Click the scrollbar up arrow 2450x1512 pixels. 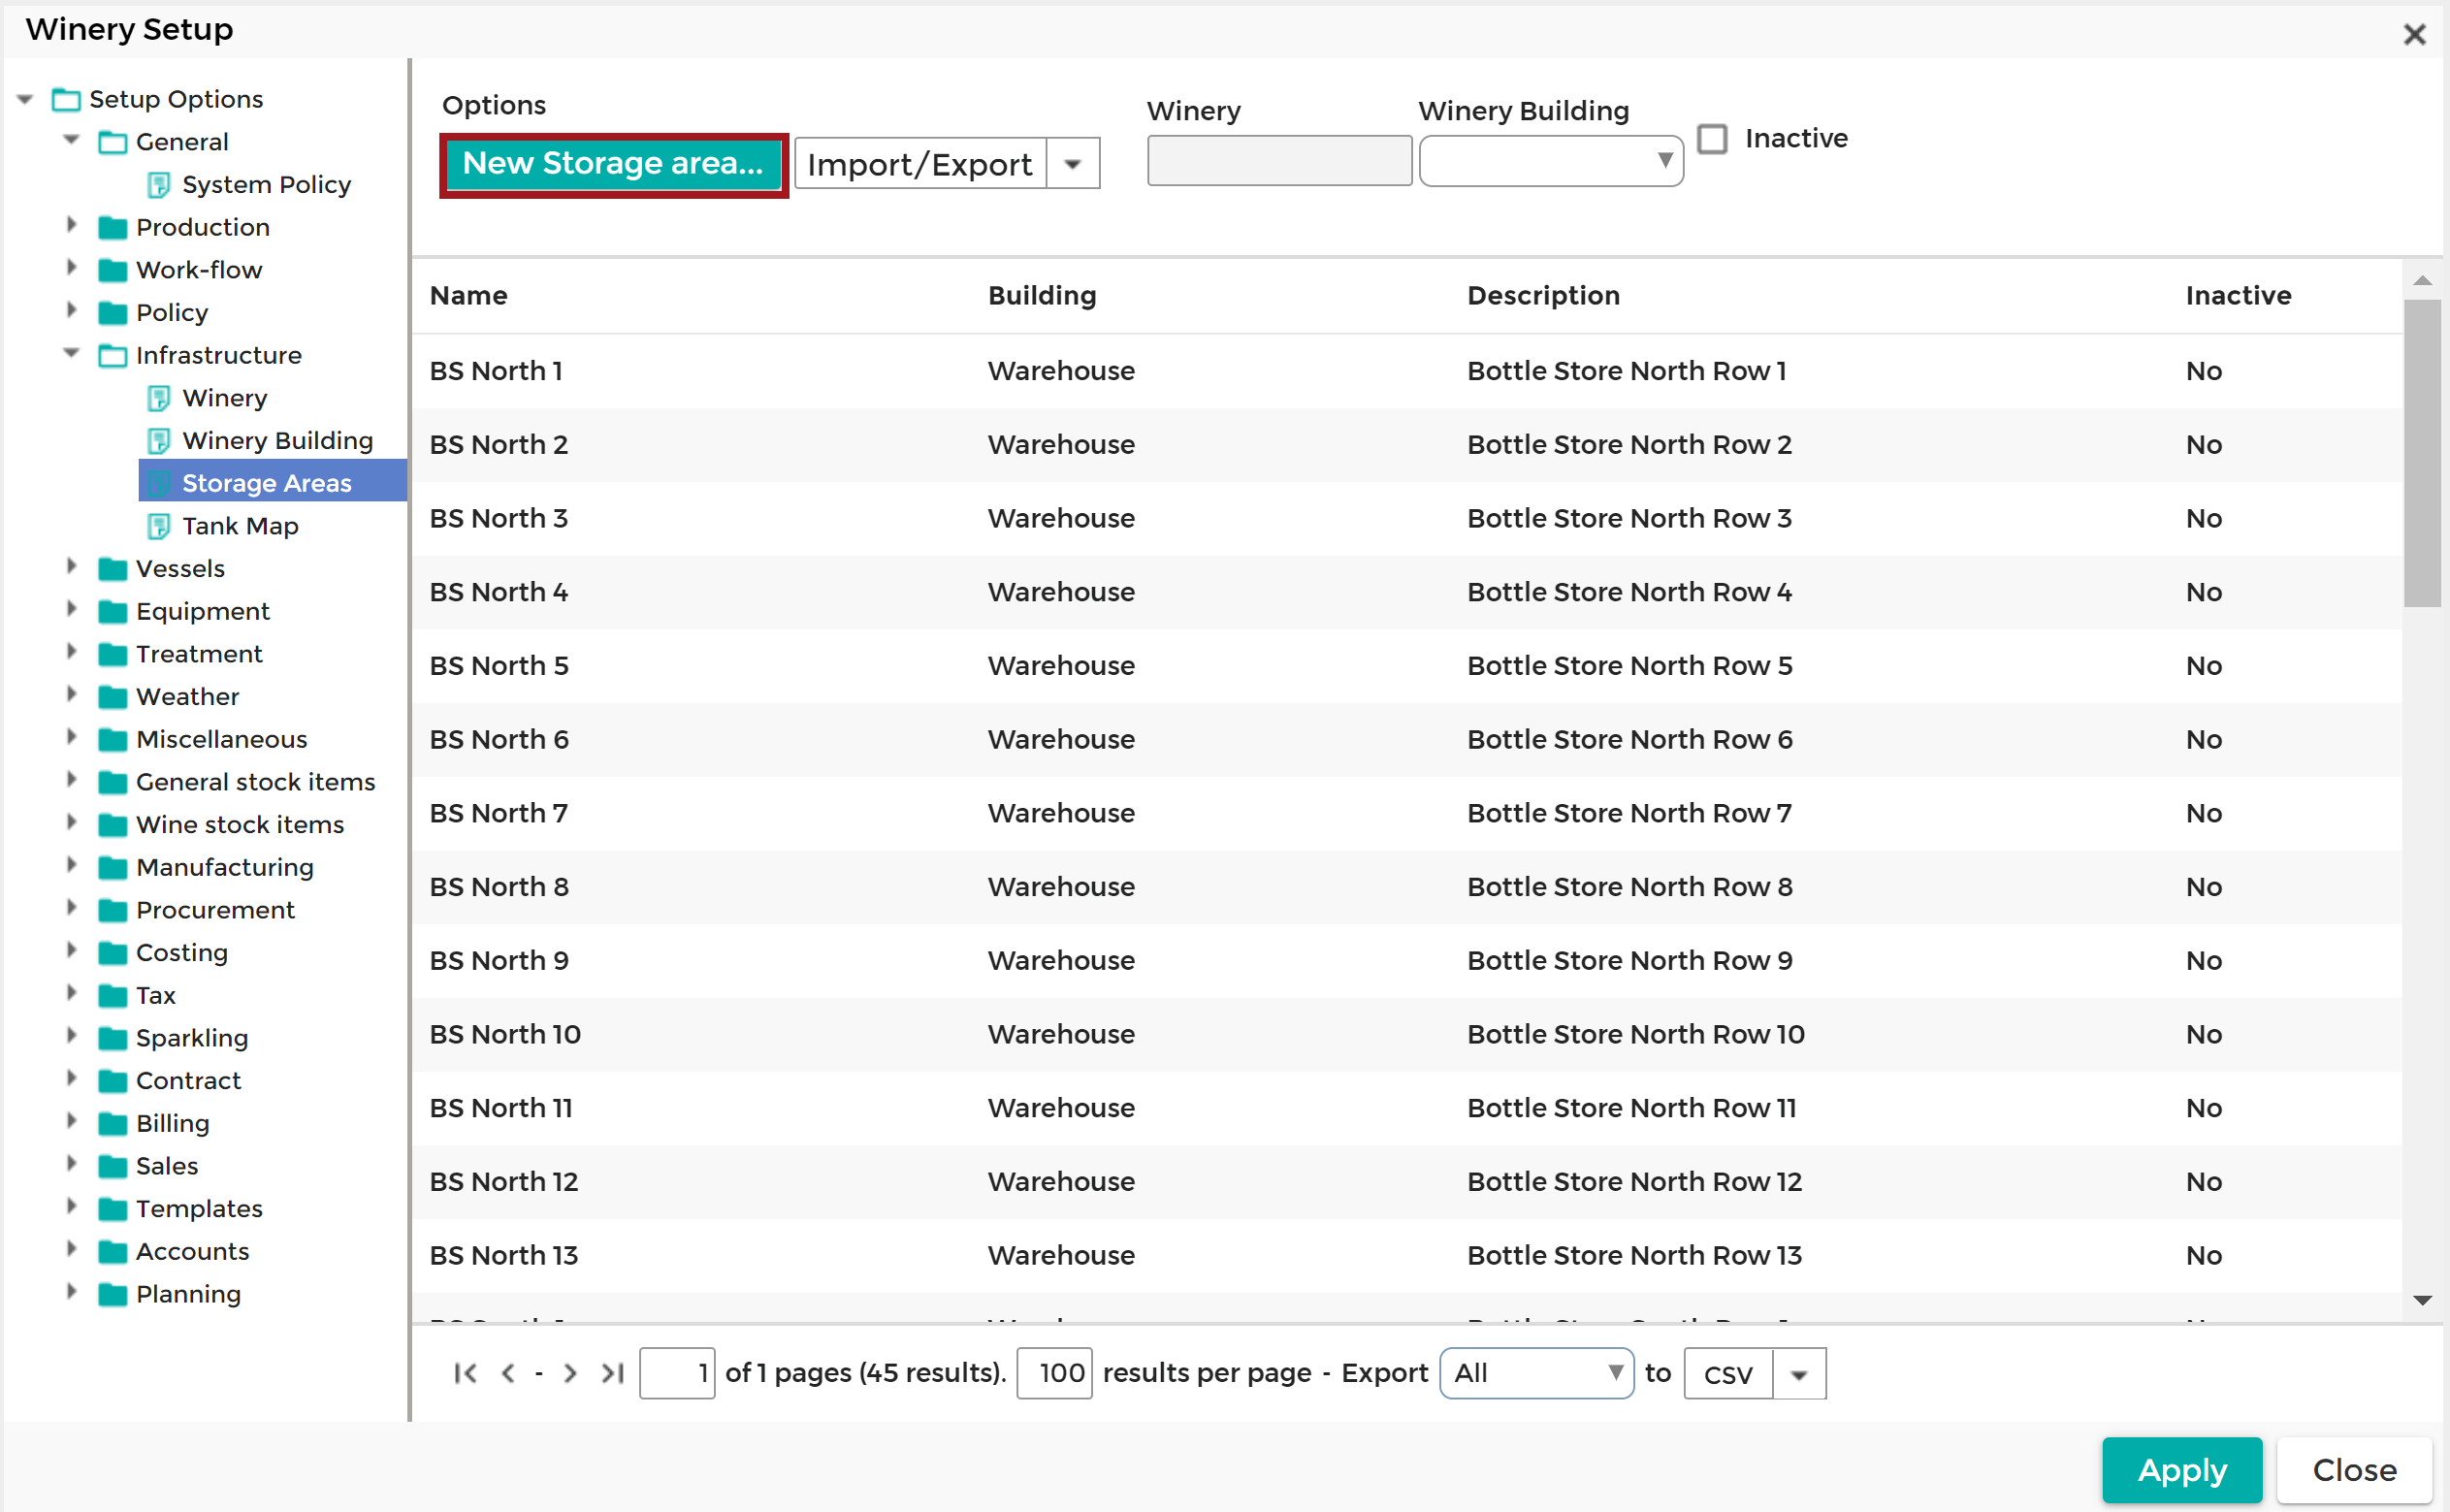pyautogui.click(x=2422, y=281)
